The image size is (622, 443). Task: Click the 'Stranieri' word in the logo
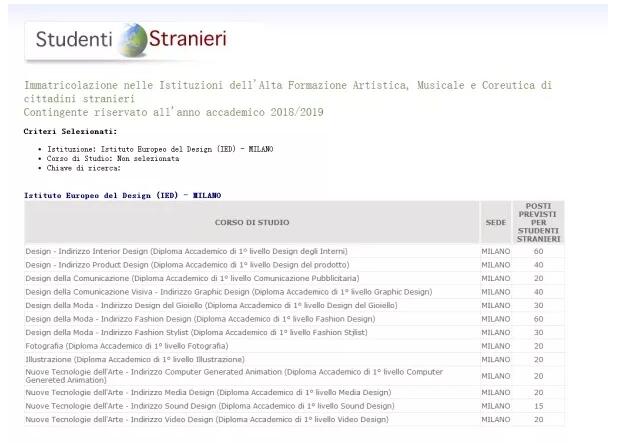point(188,39)
